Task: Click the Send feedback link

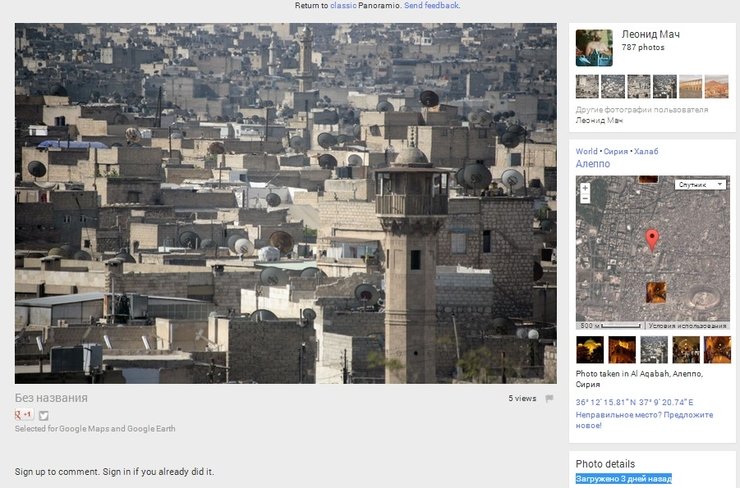Action: click(431, 6)
